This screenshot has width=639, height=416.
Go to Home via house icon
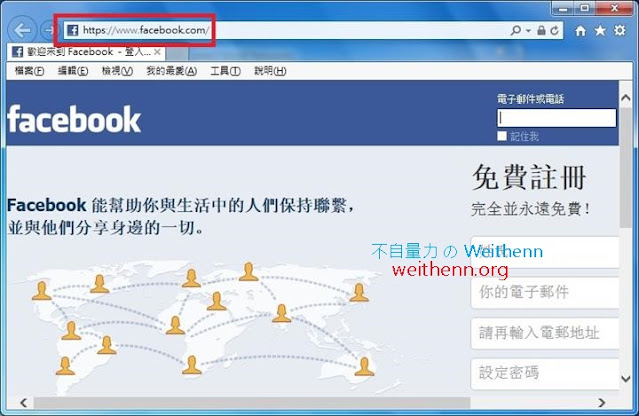580,31
